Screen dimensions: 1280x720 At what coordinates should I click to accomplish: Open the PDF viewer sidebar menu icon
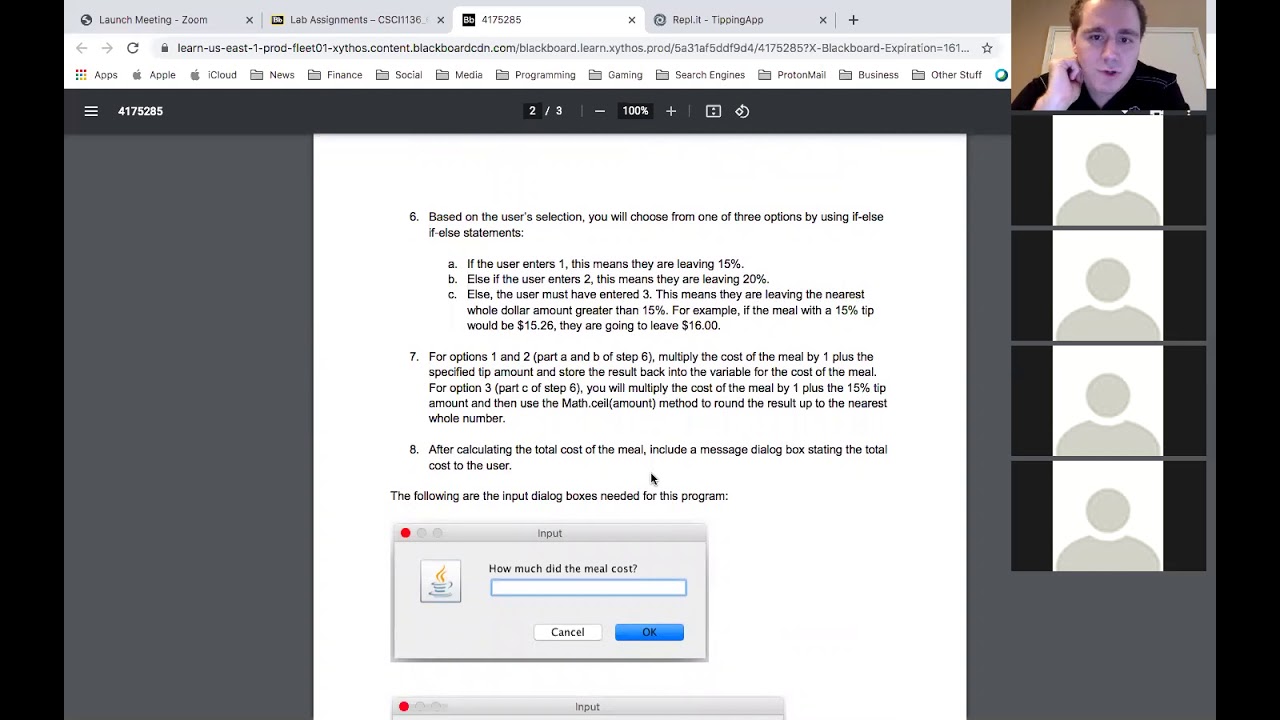pos(91,111)
